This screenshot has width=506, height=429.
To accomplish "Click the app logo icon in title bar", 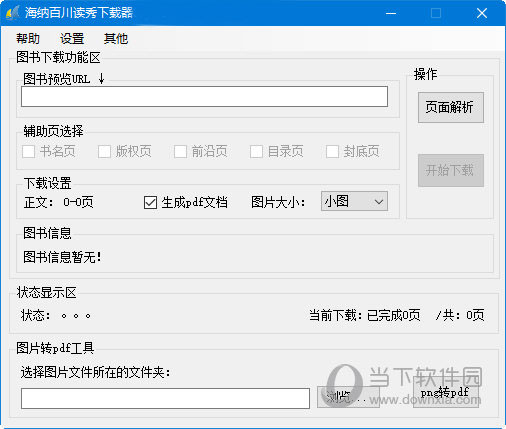I will 13,13.
